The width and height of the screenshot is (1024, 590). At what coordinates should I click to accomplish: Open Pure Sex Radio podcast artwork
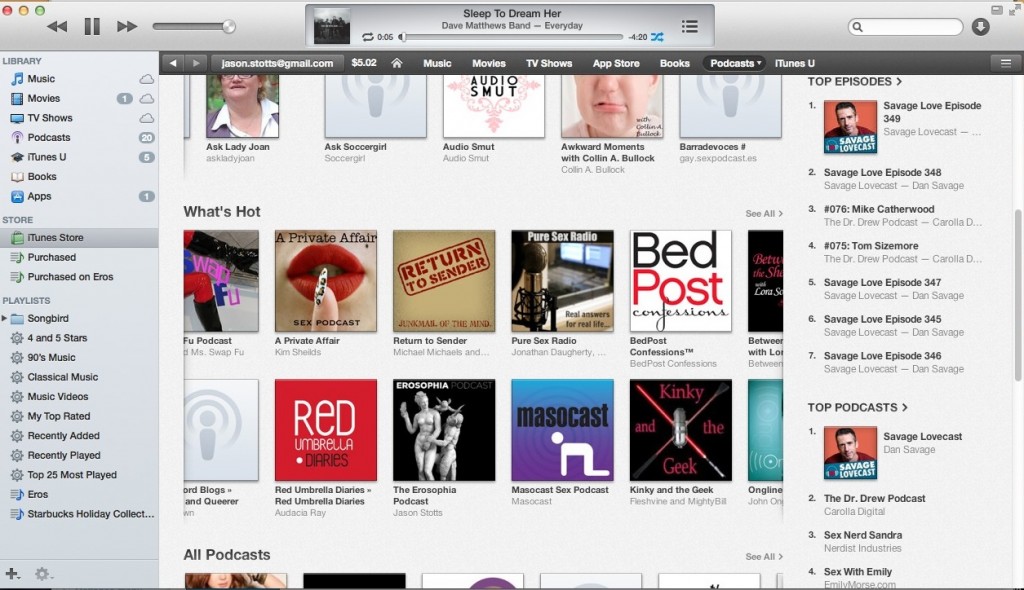coord(562,281)
